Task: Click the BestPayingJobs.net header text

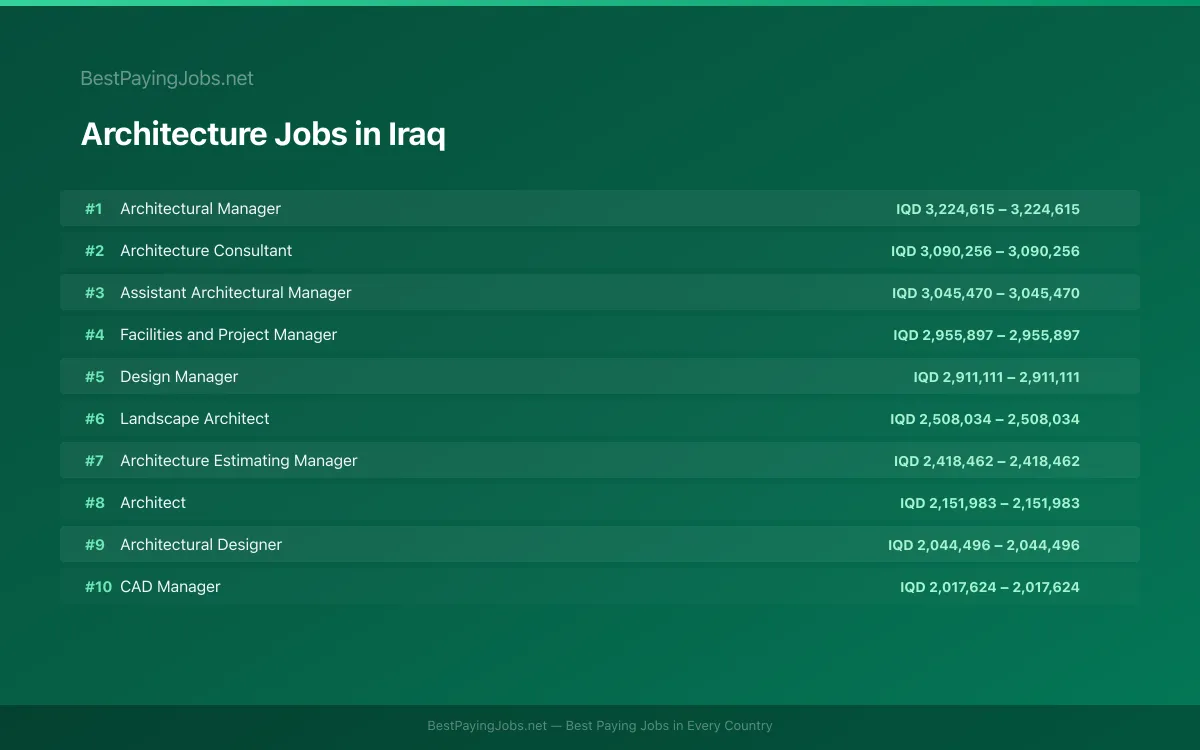Action: tap(167, 78)
